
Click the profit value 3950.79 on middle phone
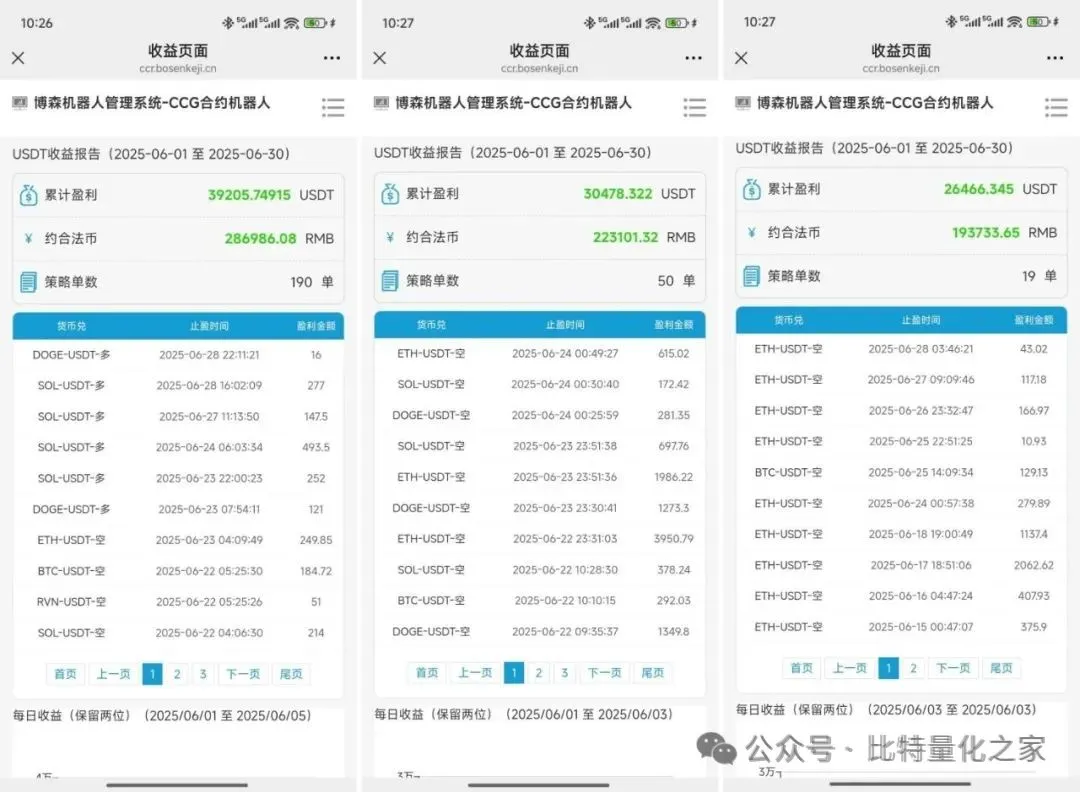pos(674,539)
